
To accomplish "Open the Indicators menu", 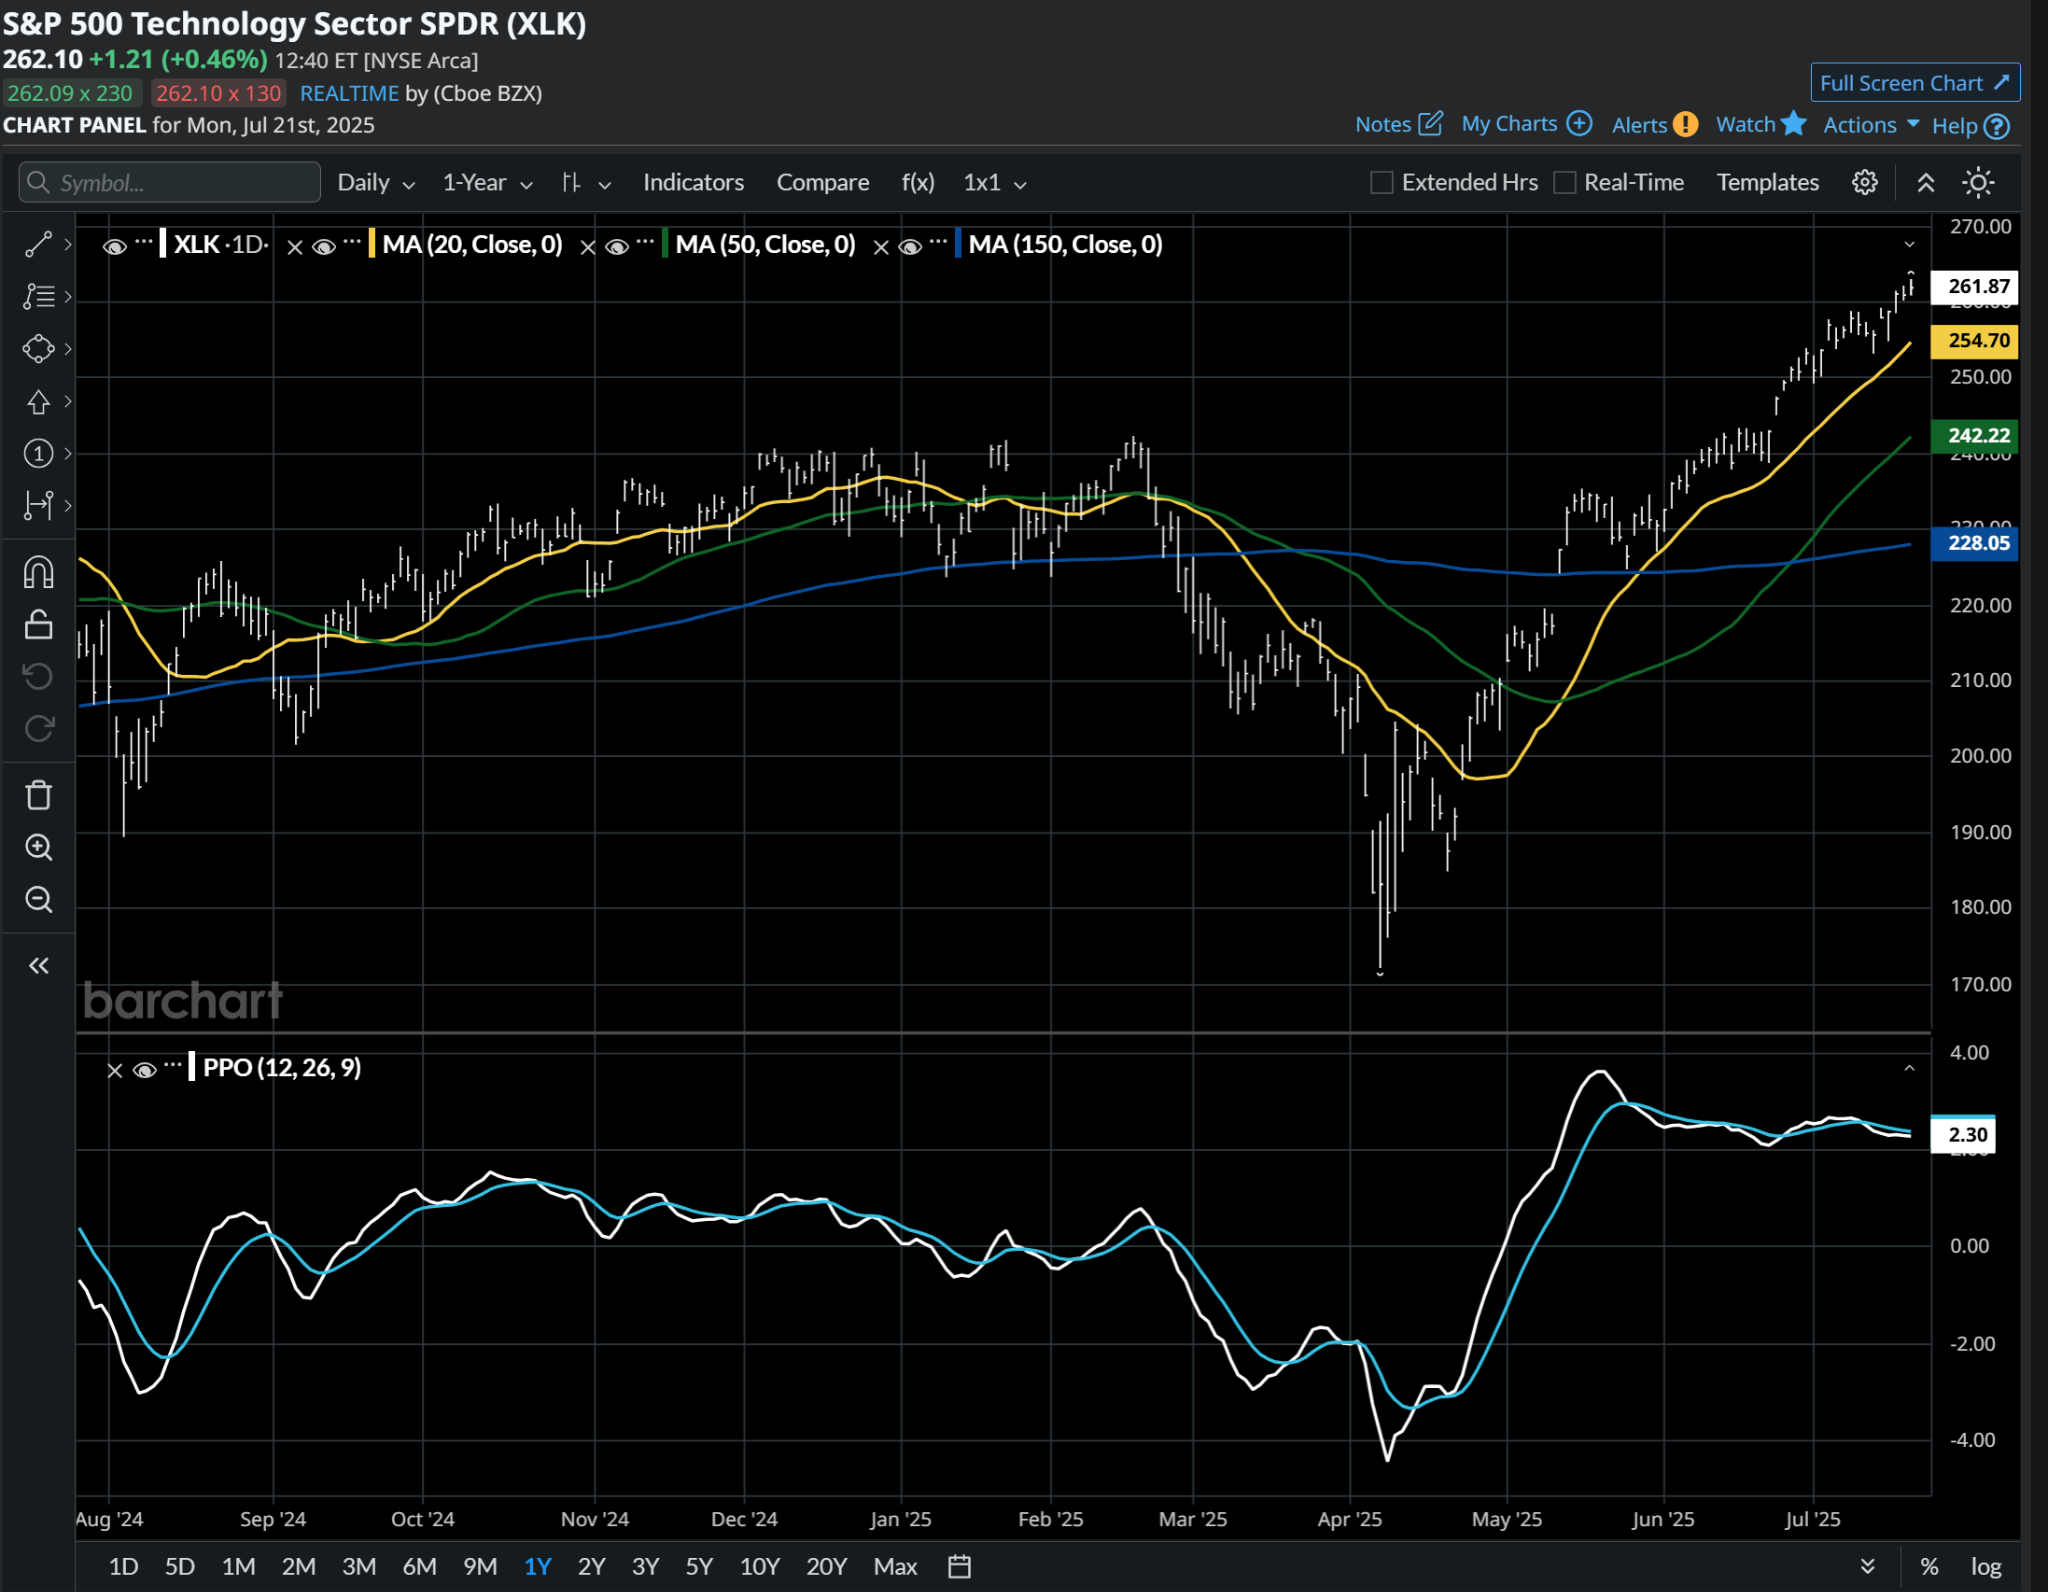I will pos(693,183).
